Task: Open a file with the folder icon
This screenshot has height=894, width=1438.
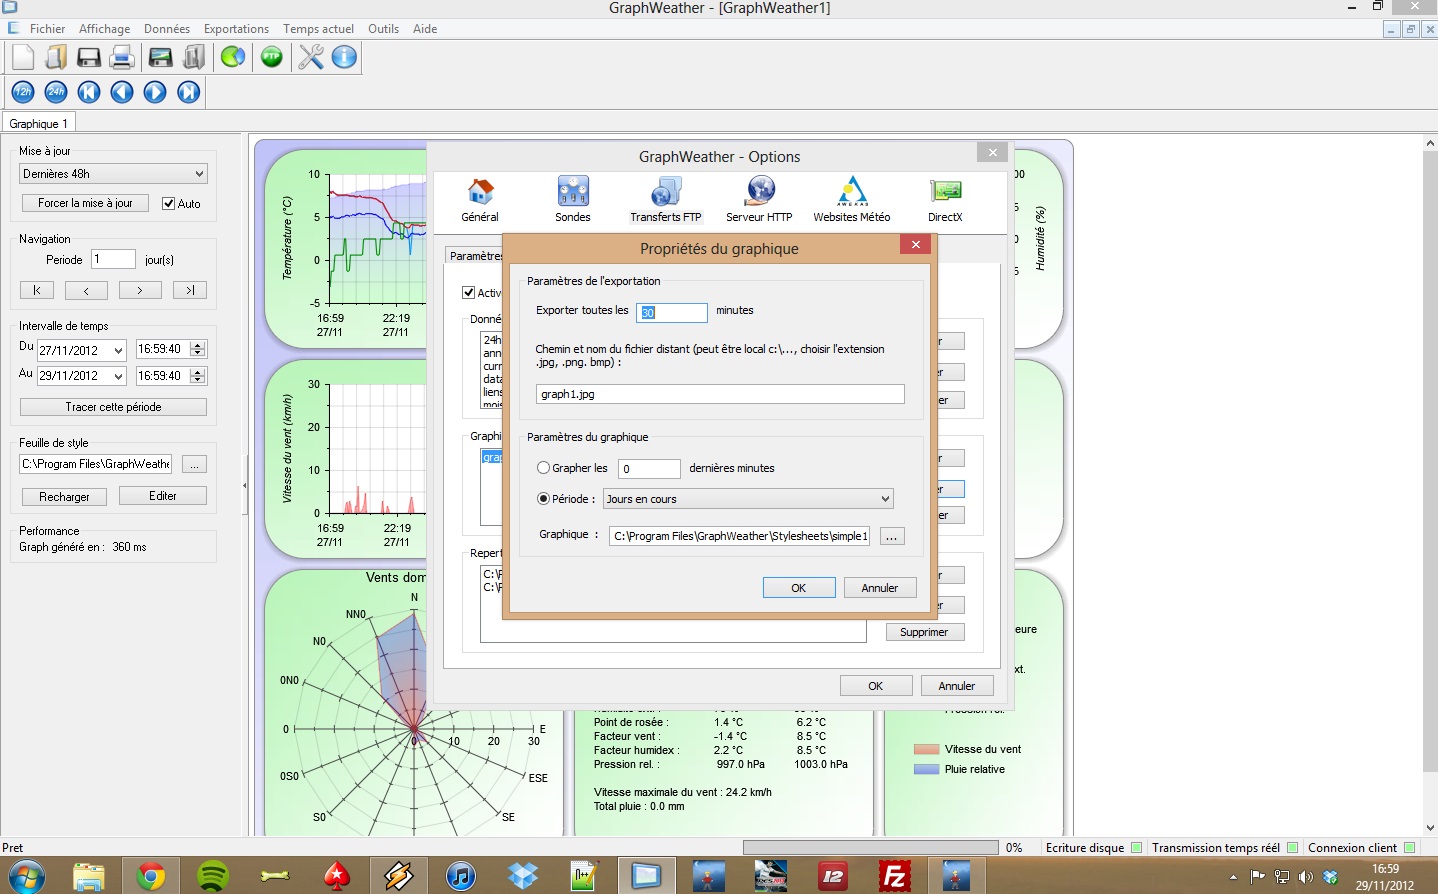Action: click(x=55, y=57)
